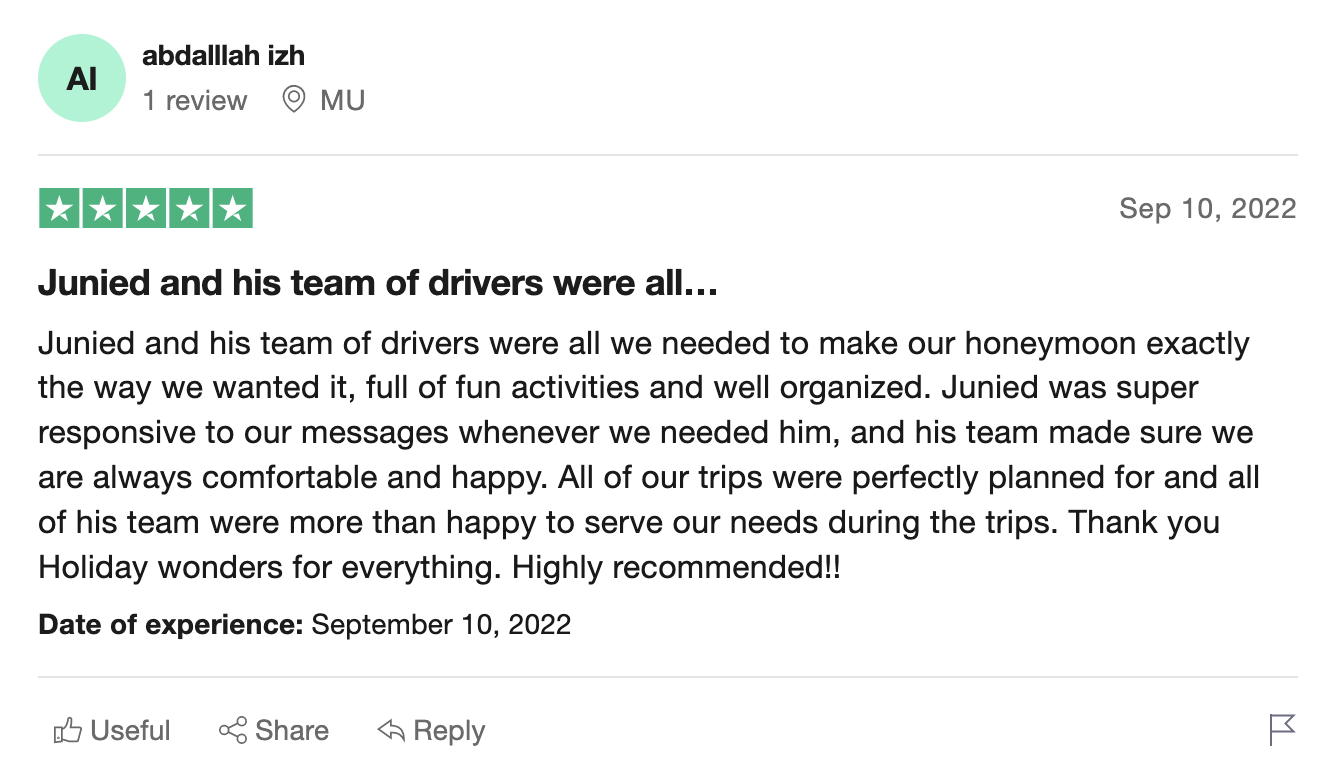Click the second green rating star
Image resolution: width=1336 pixels, height=772 pixels.
click(x=102, y=208)
